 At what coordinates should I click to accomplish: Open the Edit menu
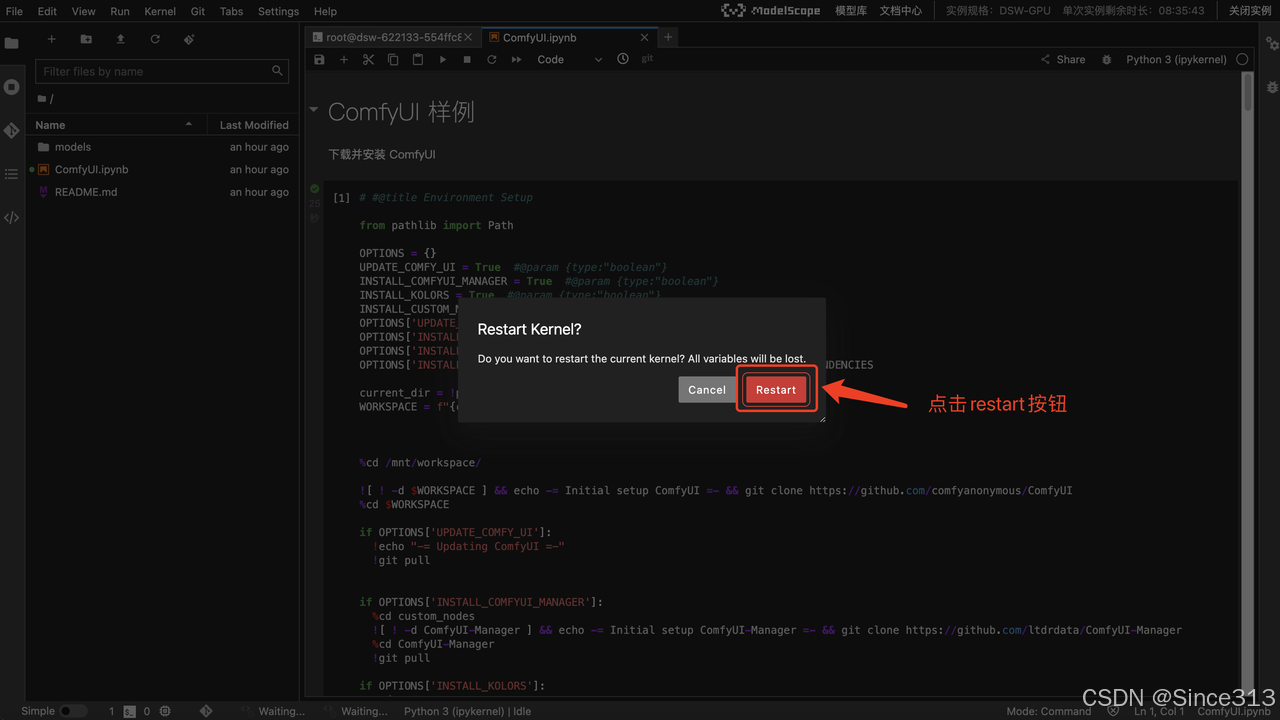coord(47,11)
